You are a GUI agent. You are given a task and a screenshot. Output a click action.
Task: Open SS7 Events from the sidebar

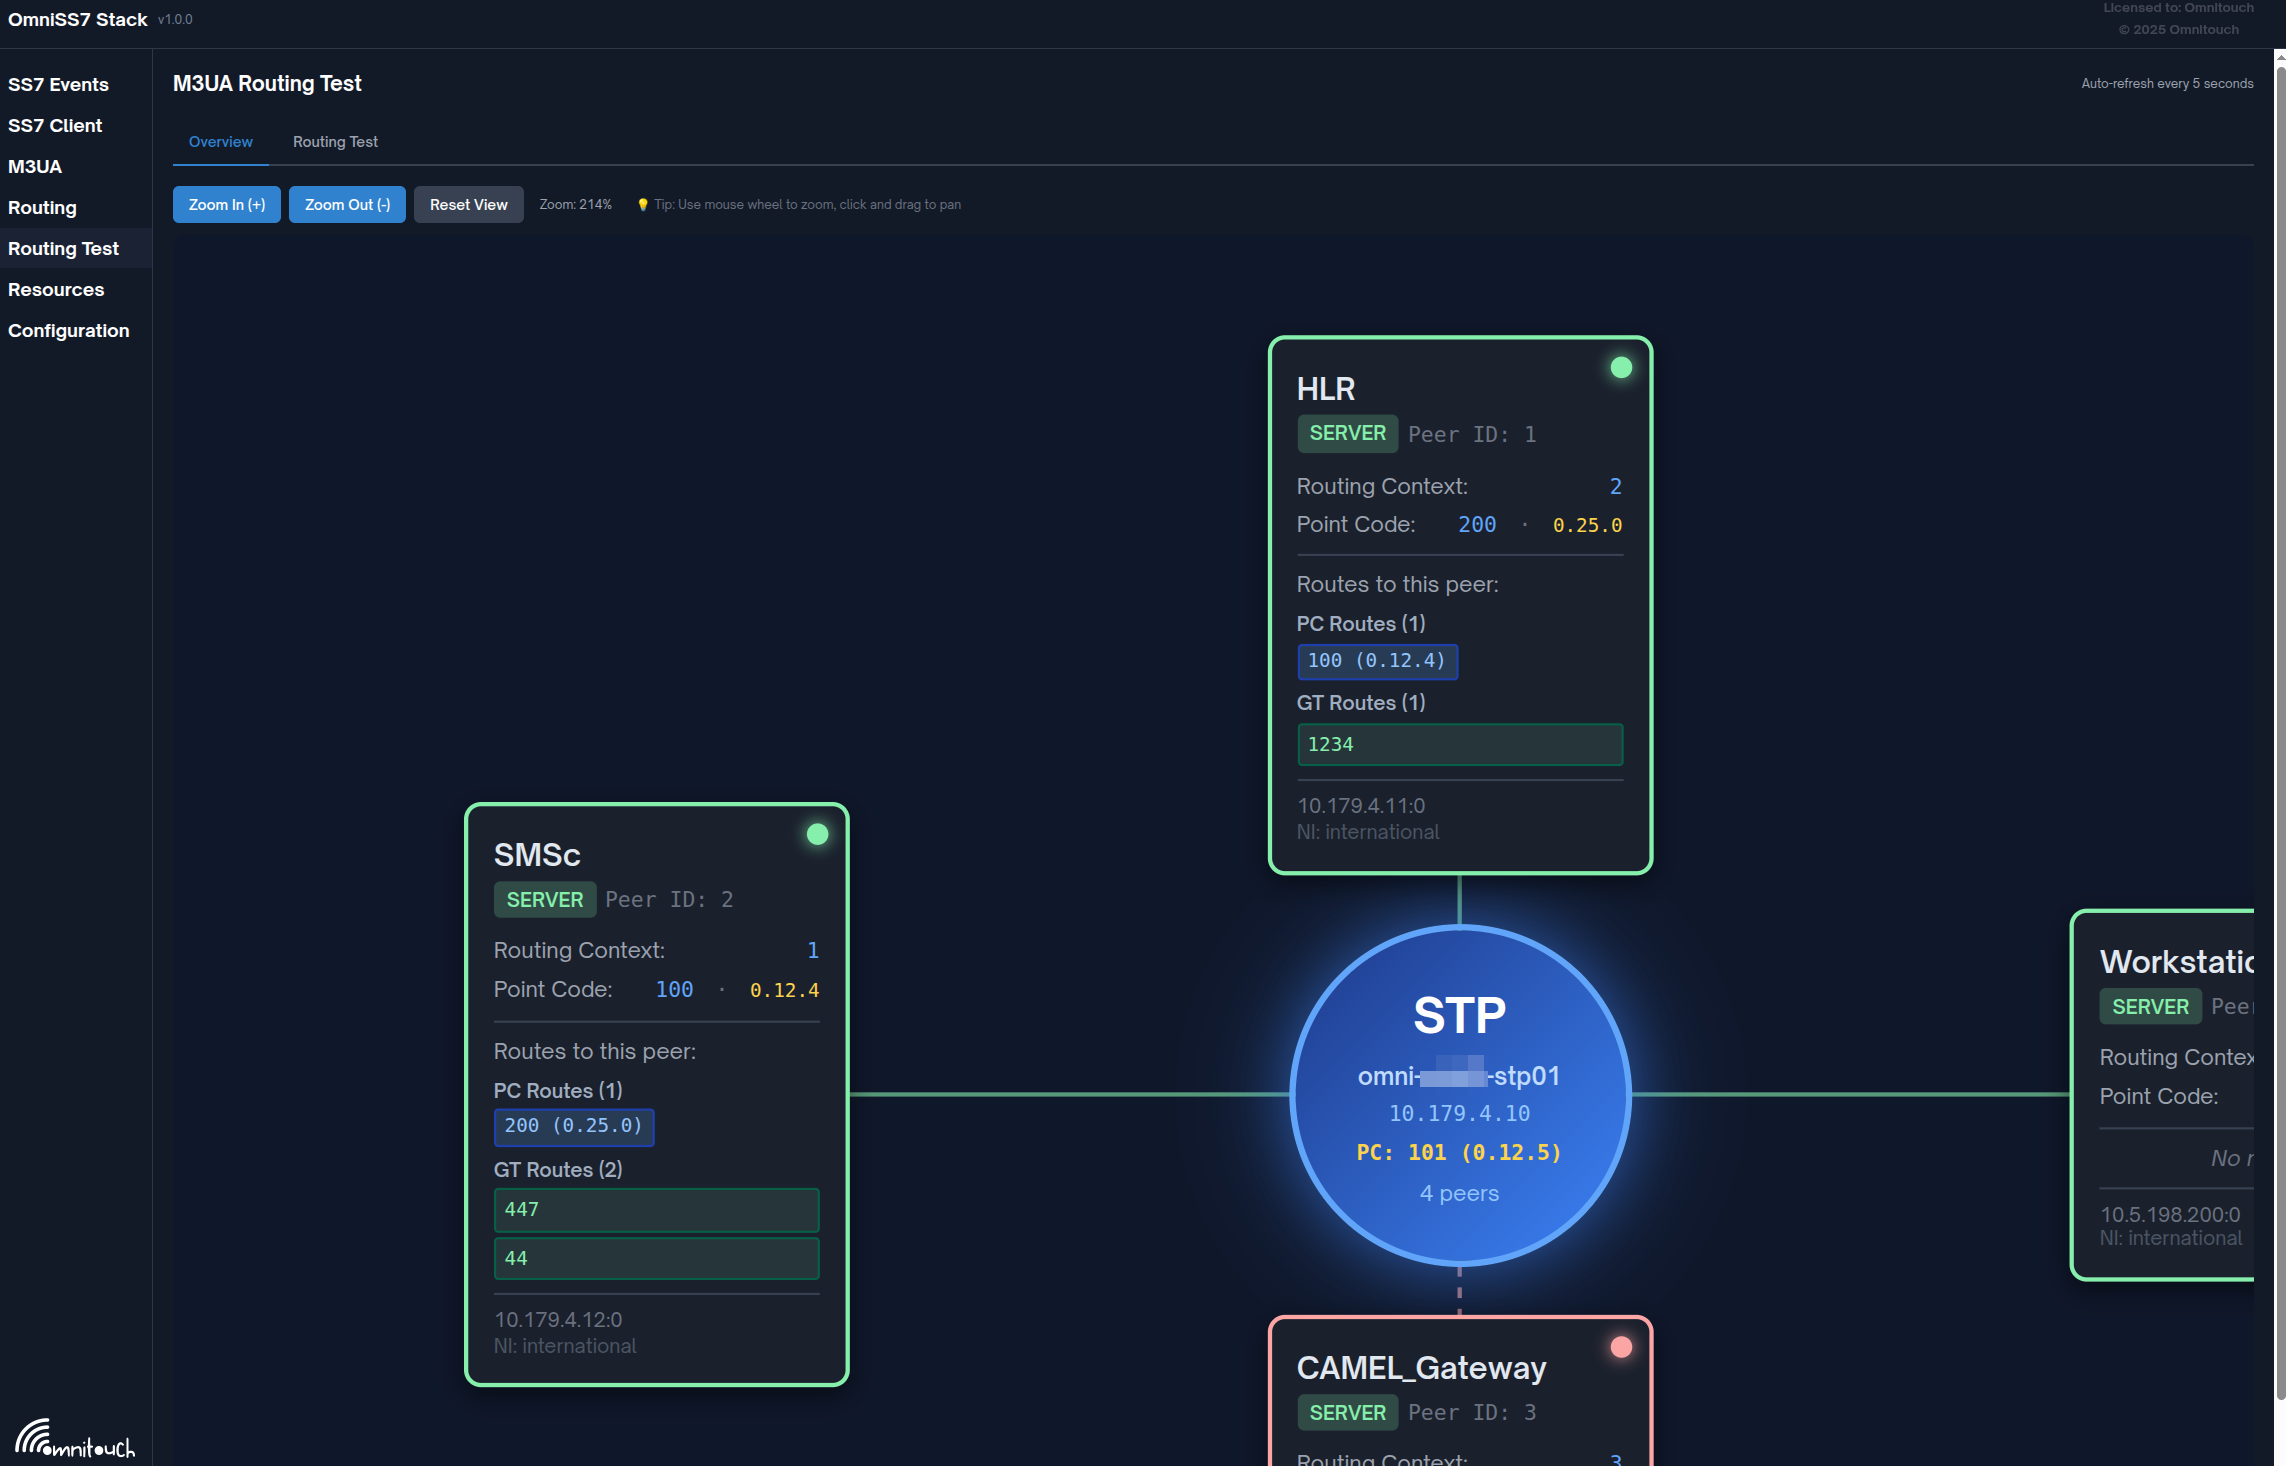(x=58, y=85)
